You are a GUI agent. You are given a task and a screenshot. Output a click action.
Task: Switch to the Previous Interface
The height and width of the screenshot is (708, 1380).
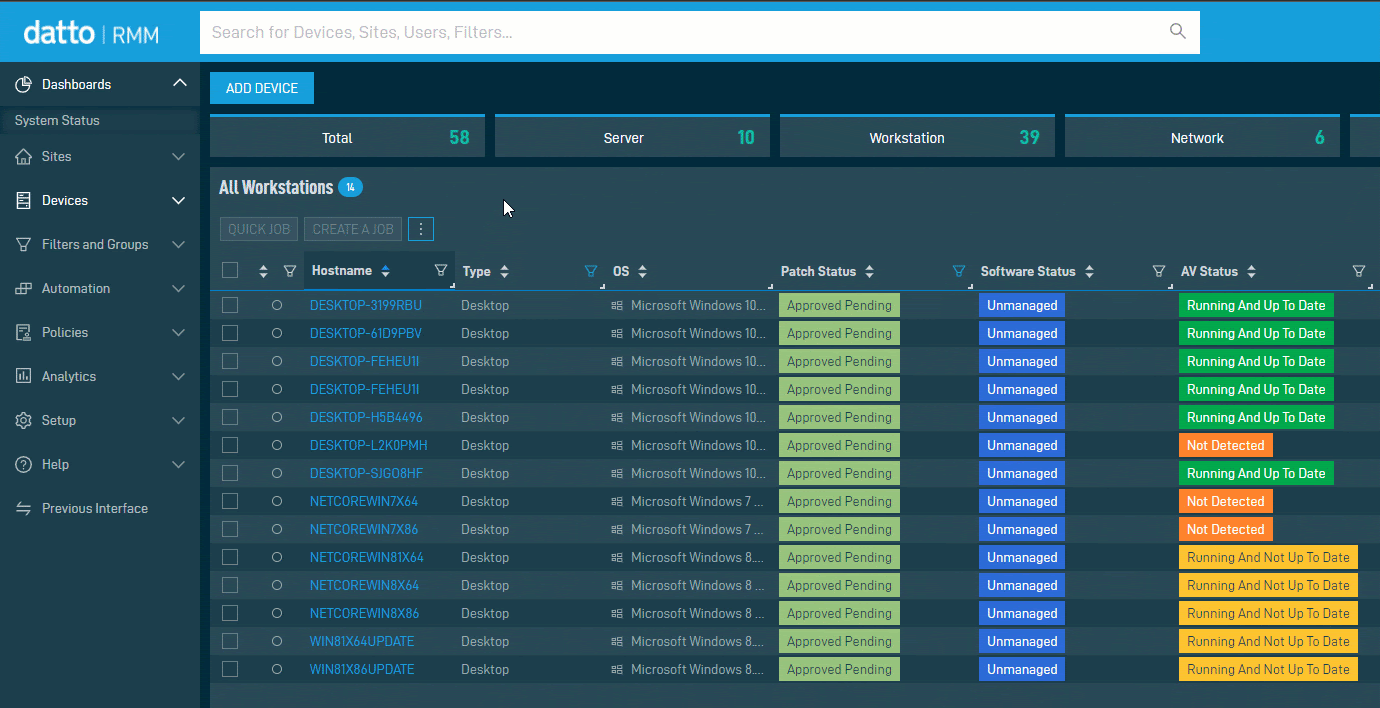[x=95, y=508]
